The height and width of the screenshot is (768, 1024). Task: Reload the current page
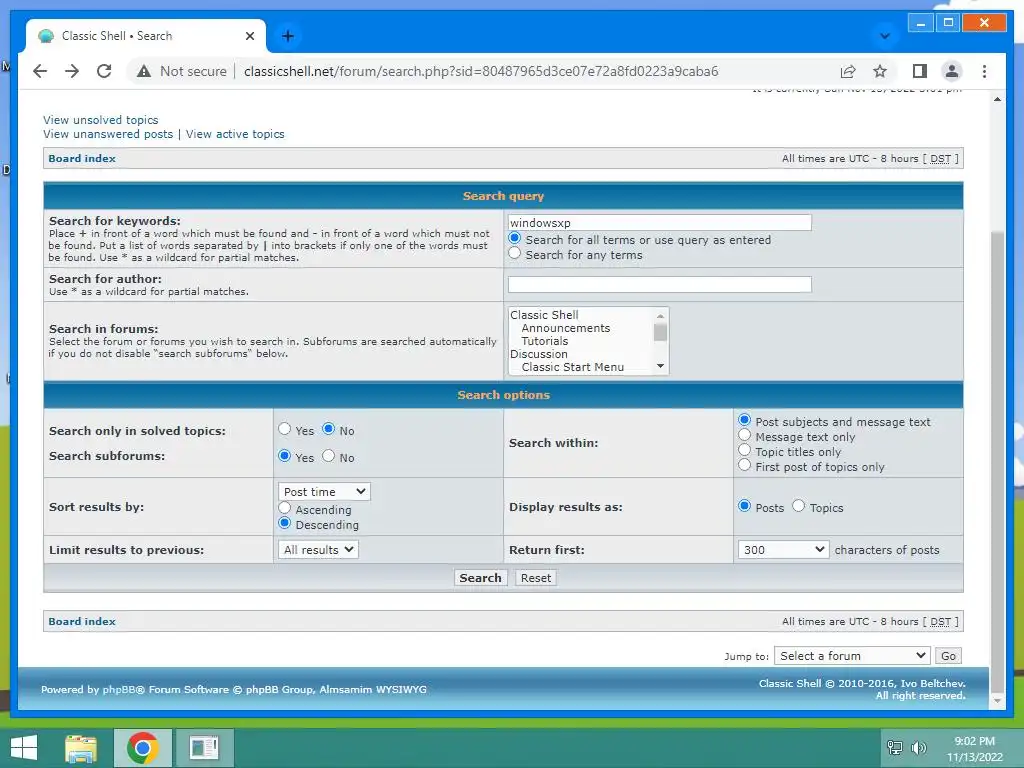pos(104,71)
